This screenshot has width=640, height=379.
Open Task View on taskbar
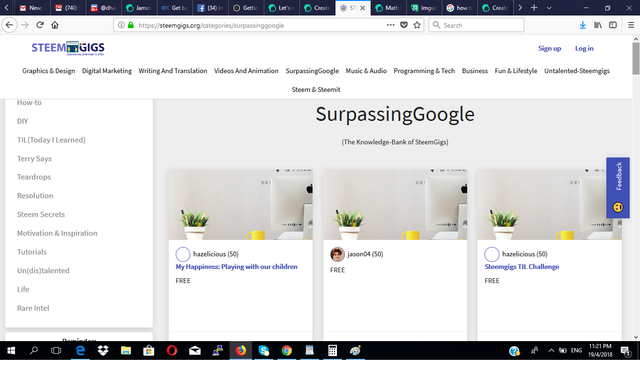[56, 350]
